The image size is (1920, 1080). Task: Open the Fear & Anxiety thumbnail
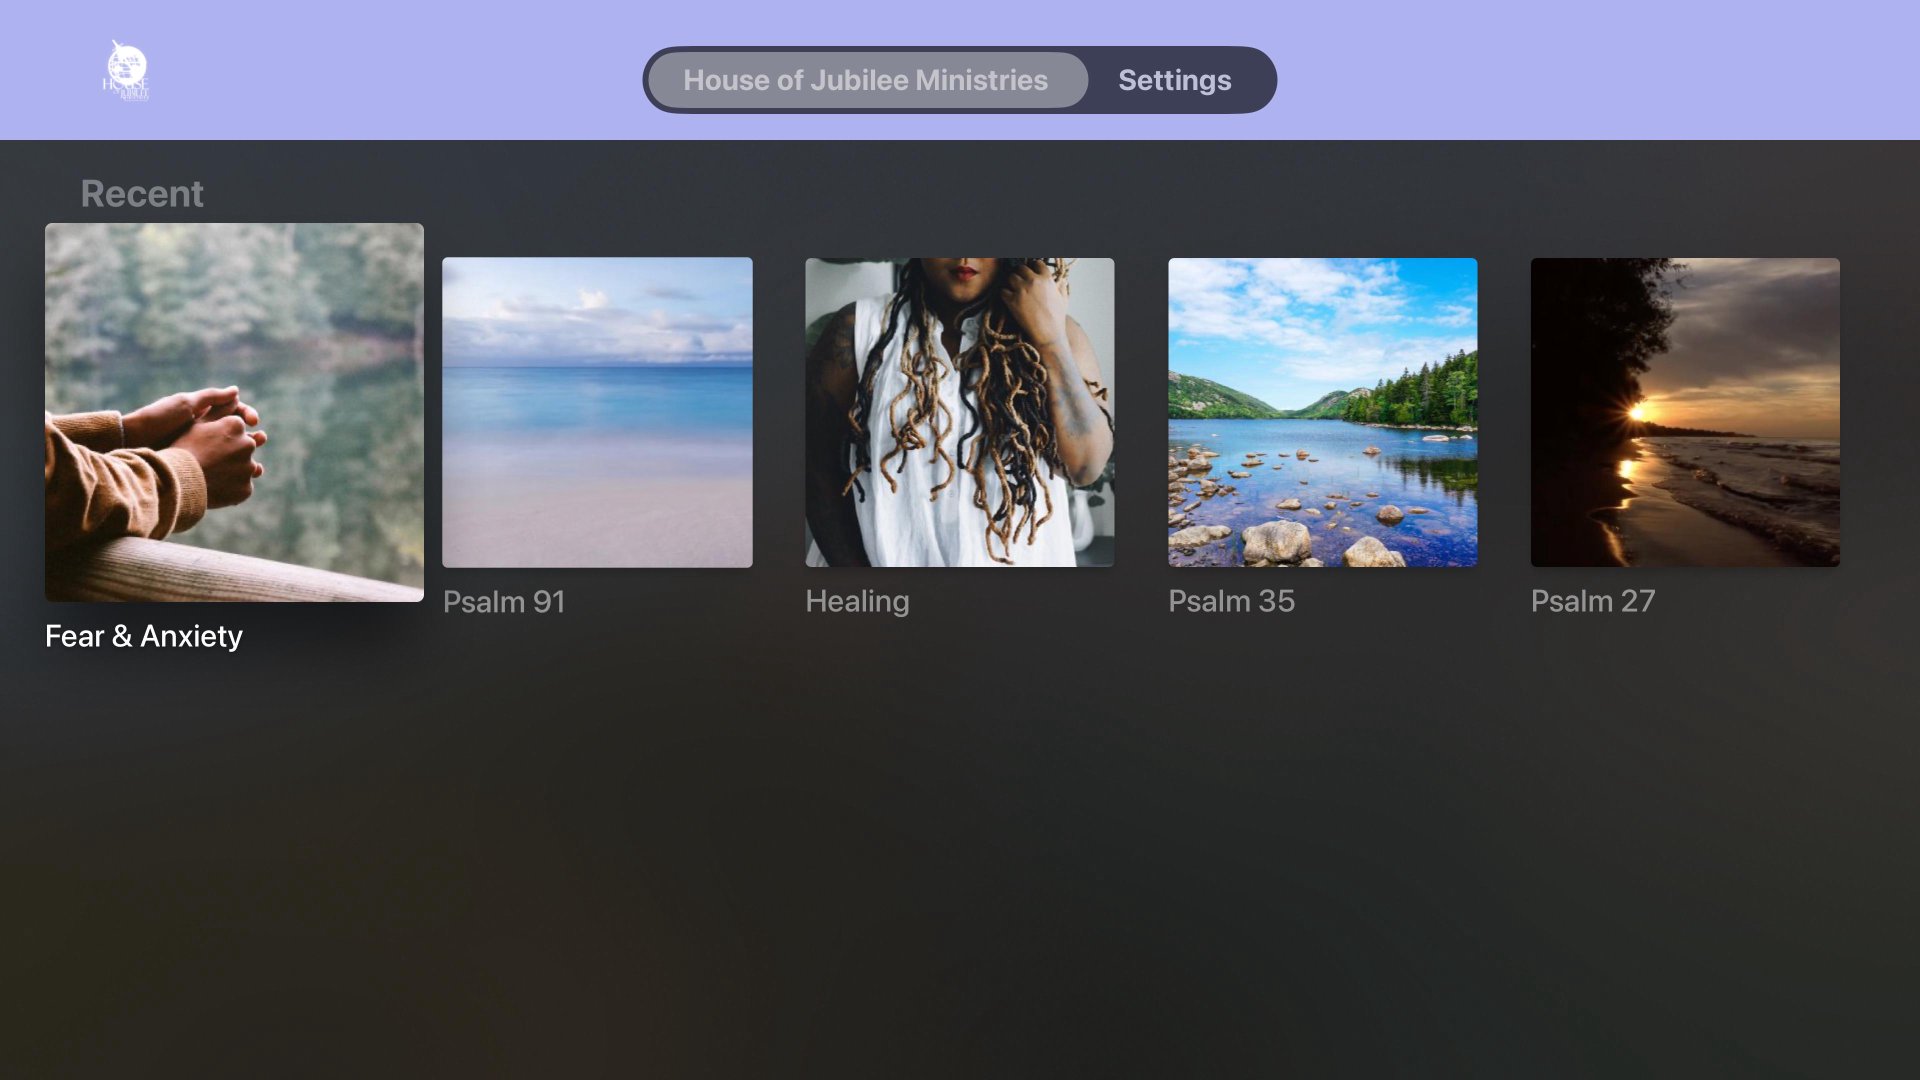tap(234, 412)
